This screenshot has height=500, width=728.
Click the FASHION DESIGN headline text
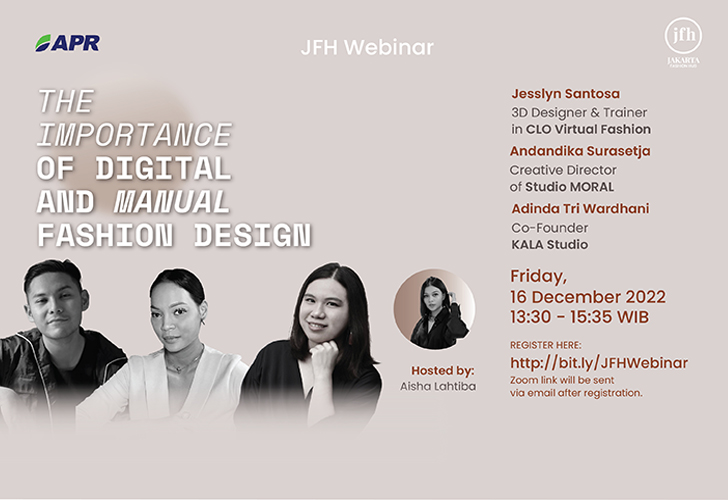(174, 235)
